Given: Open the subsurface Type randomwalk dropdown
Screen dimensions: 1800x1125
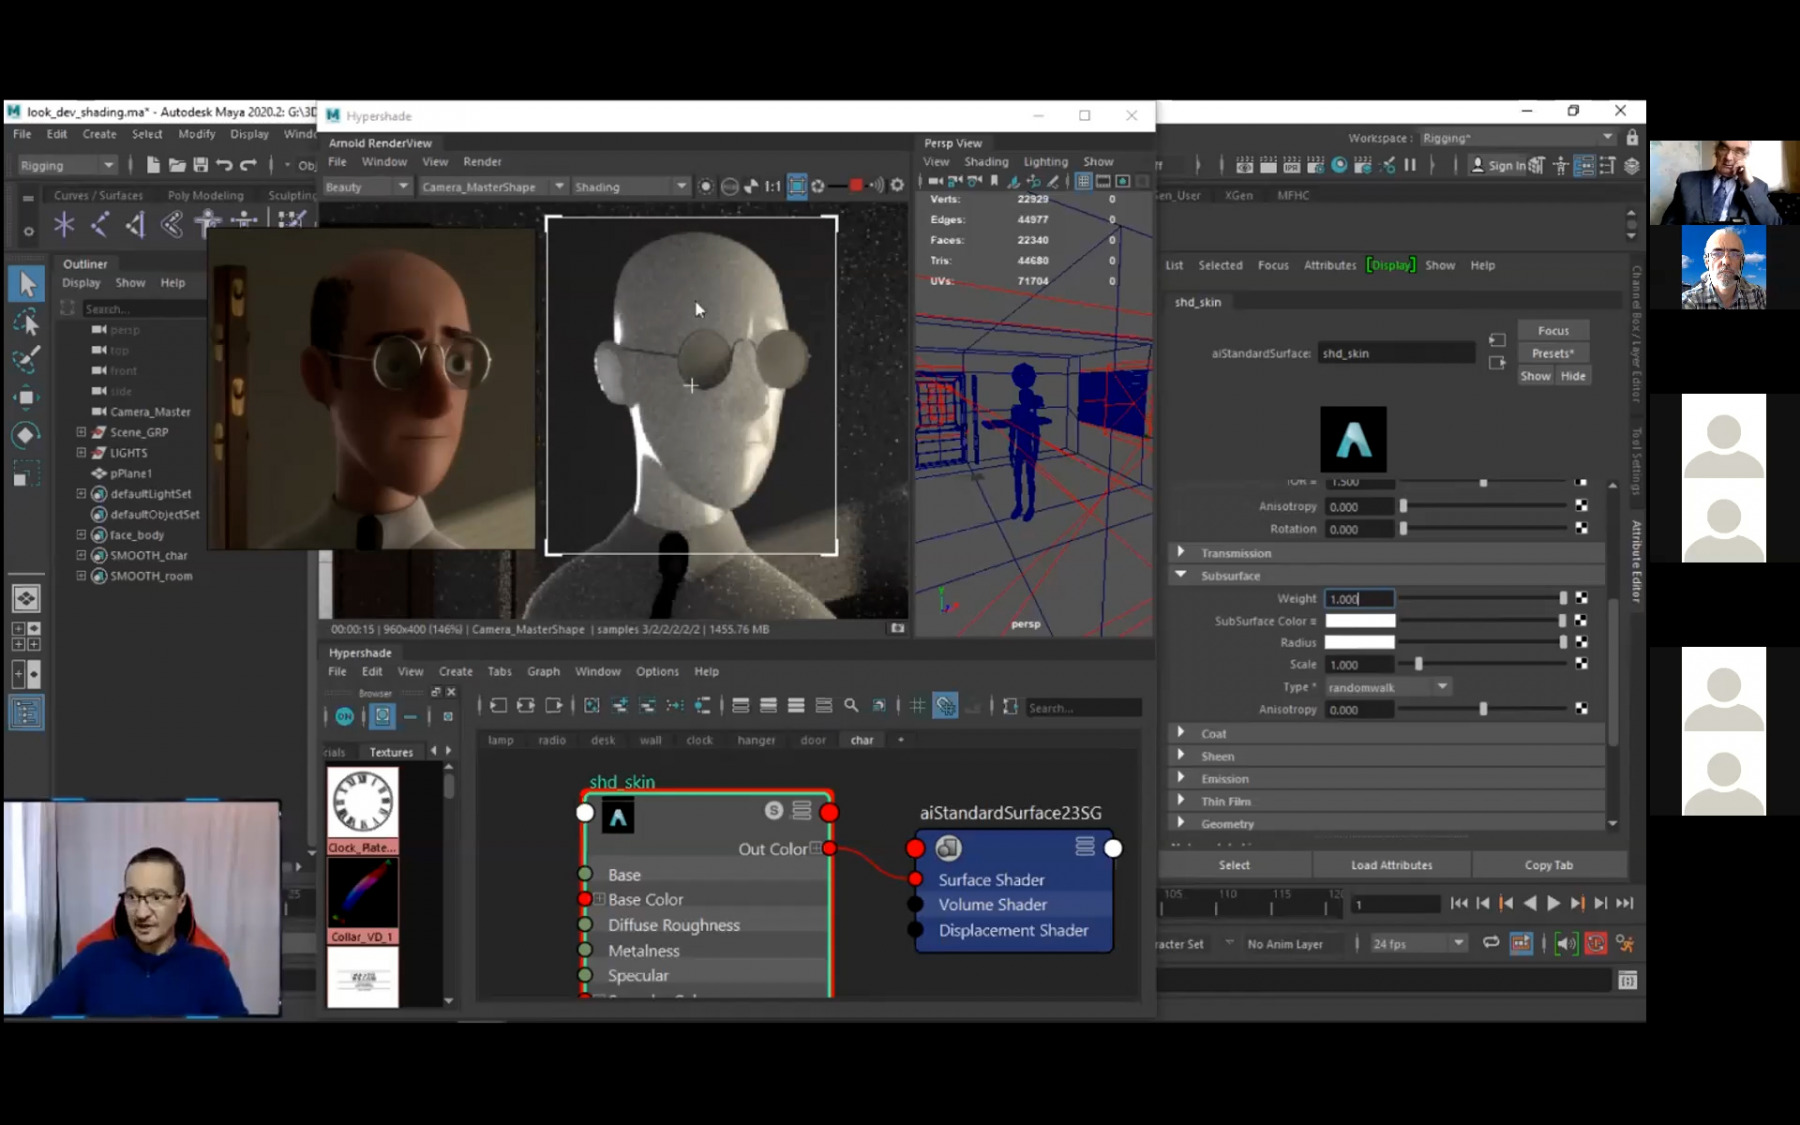Looking at the screenshot, I should pos(1388,687).
